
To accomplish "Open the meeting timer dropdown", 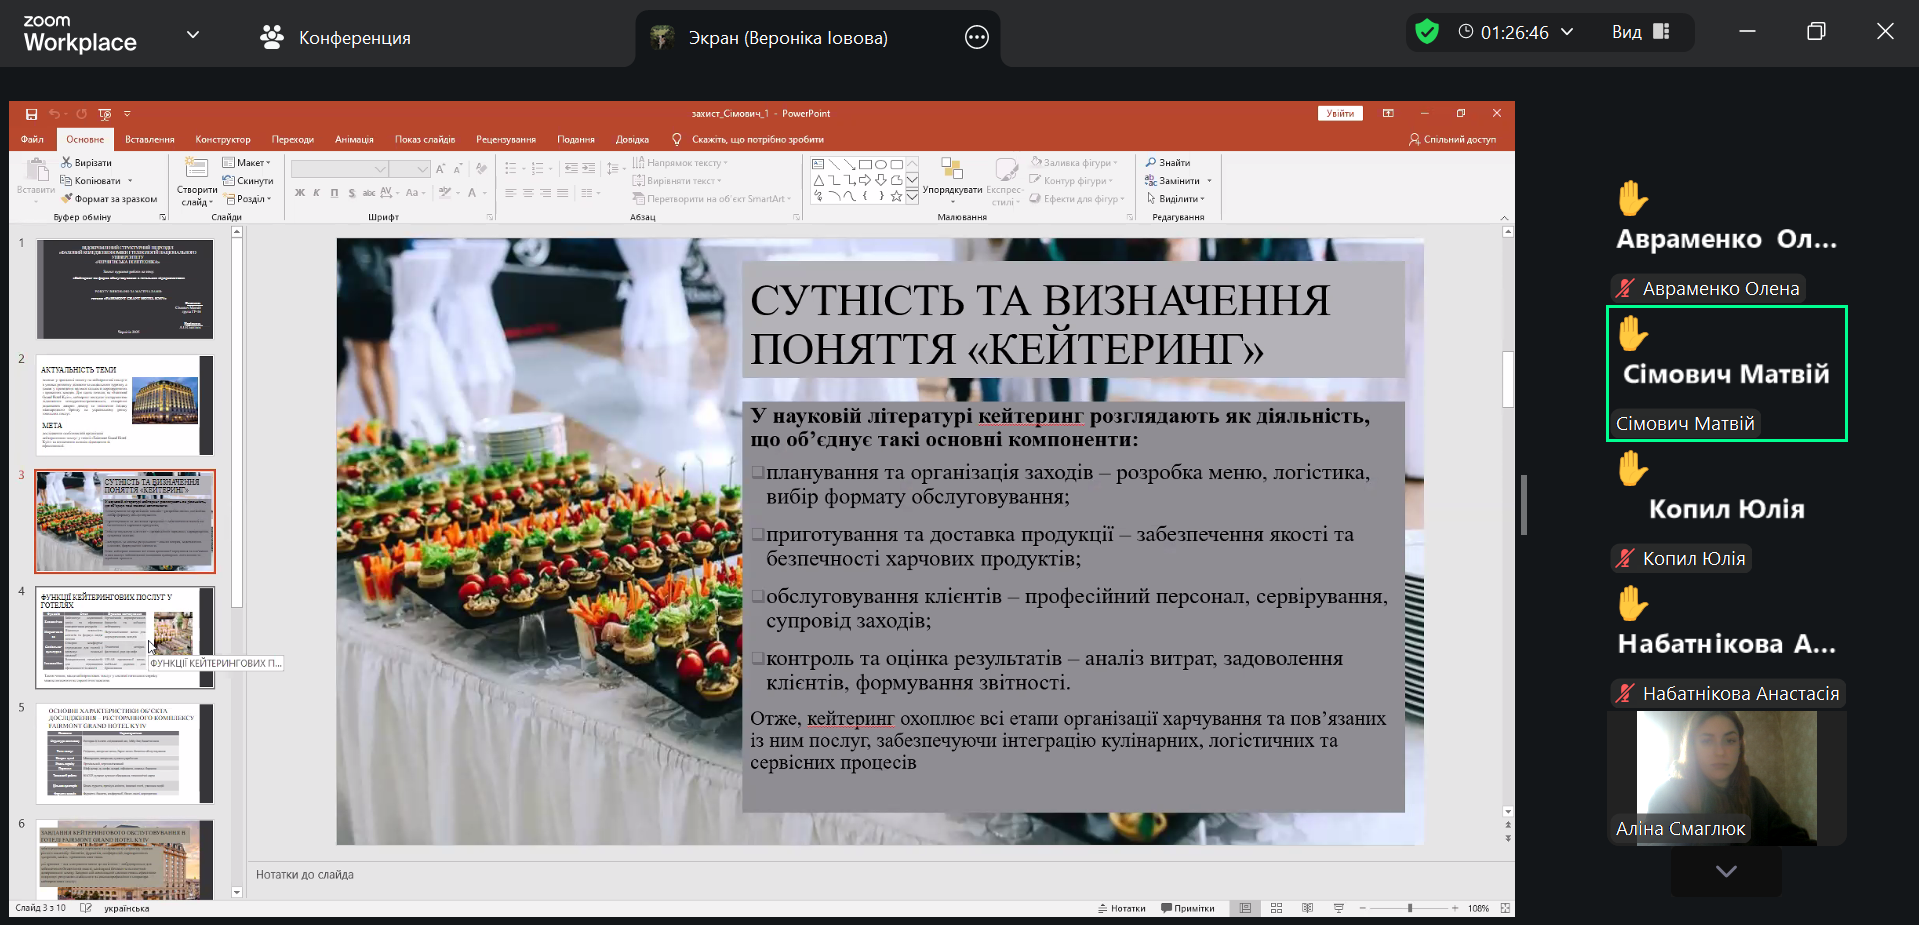I will click(x=1567, y=32).
